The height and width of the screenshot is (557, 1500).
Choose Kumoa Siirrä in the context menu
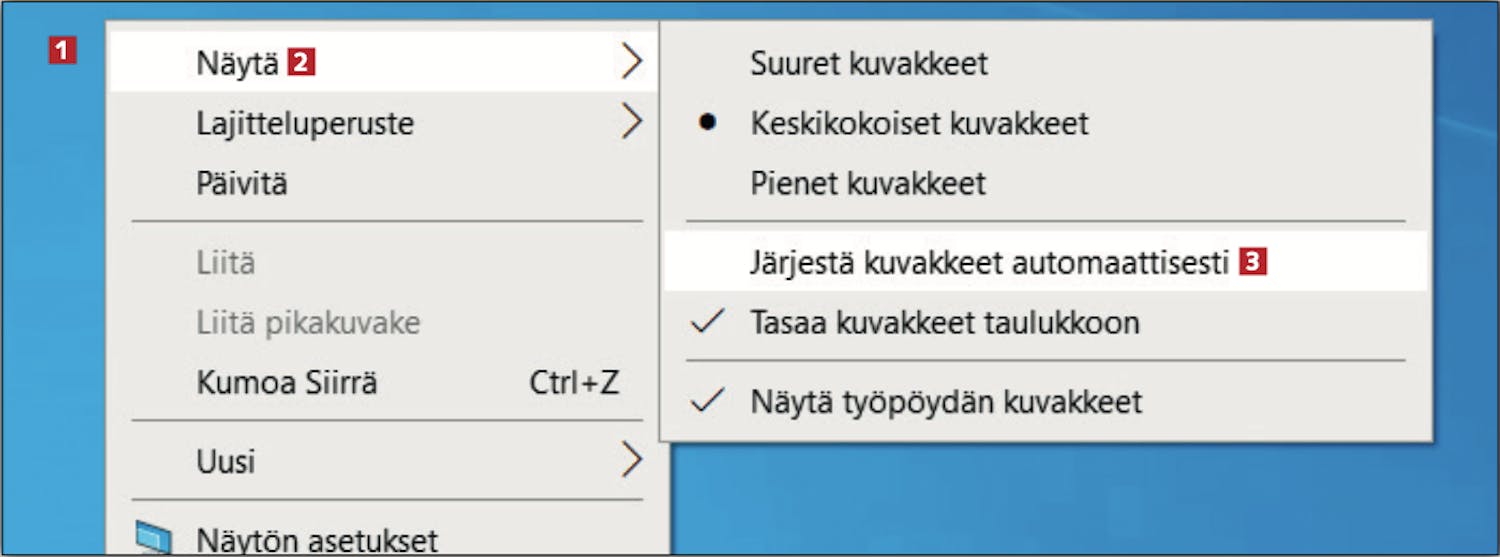coord(287,382)
